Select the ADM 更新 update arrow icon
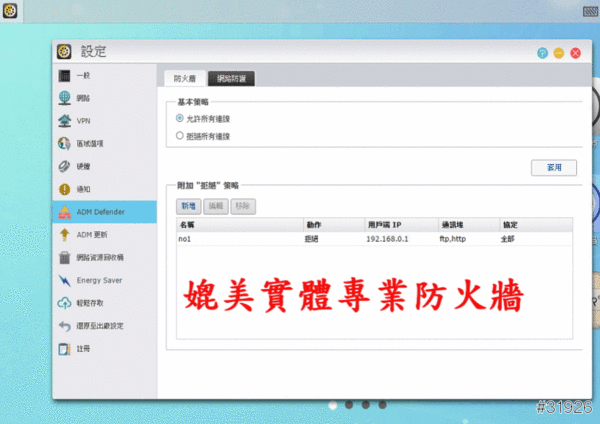Viewport: 600px width, 424px height. pyautogui.click(x=64, y=234)
